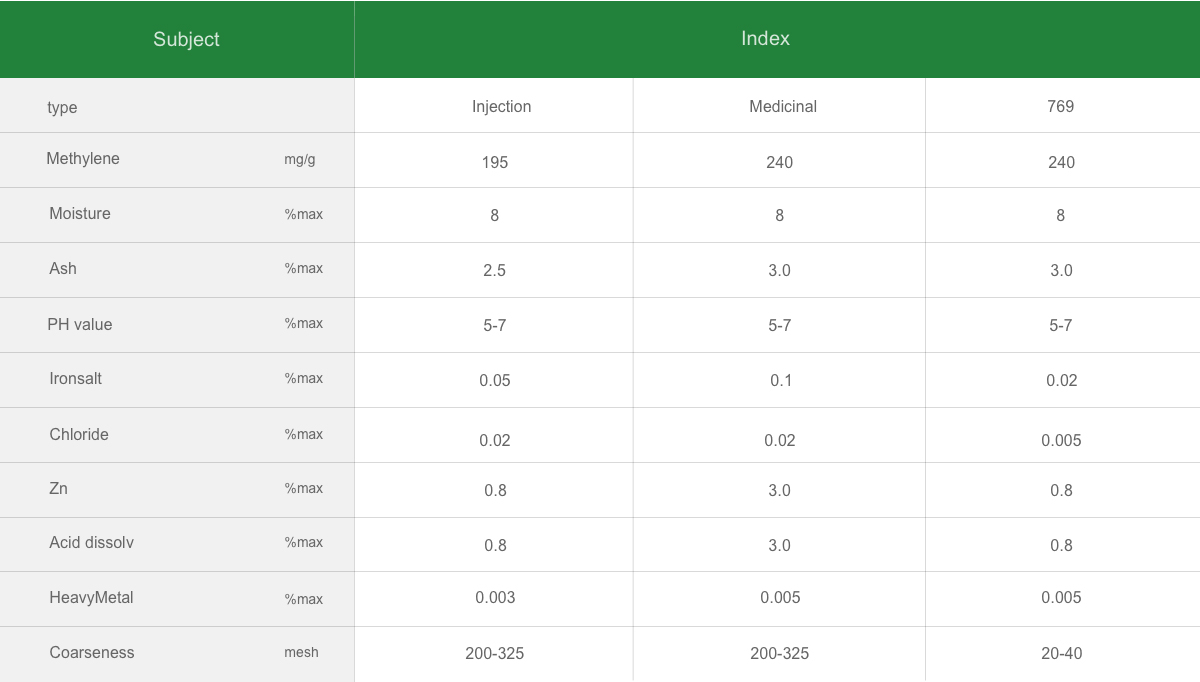
Task: Select the 0.003 HeavyMetal value
Action: click(x=495, y=598)
